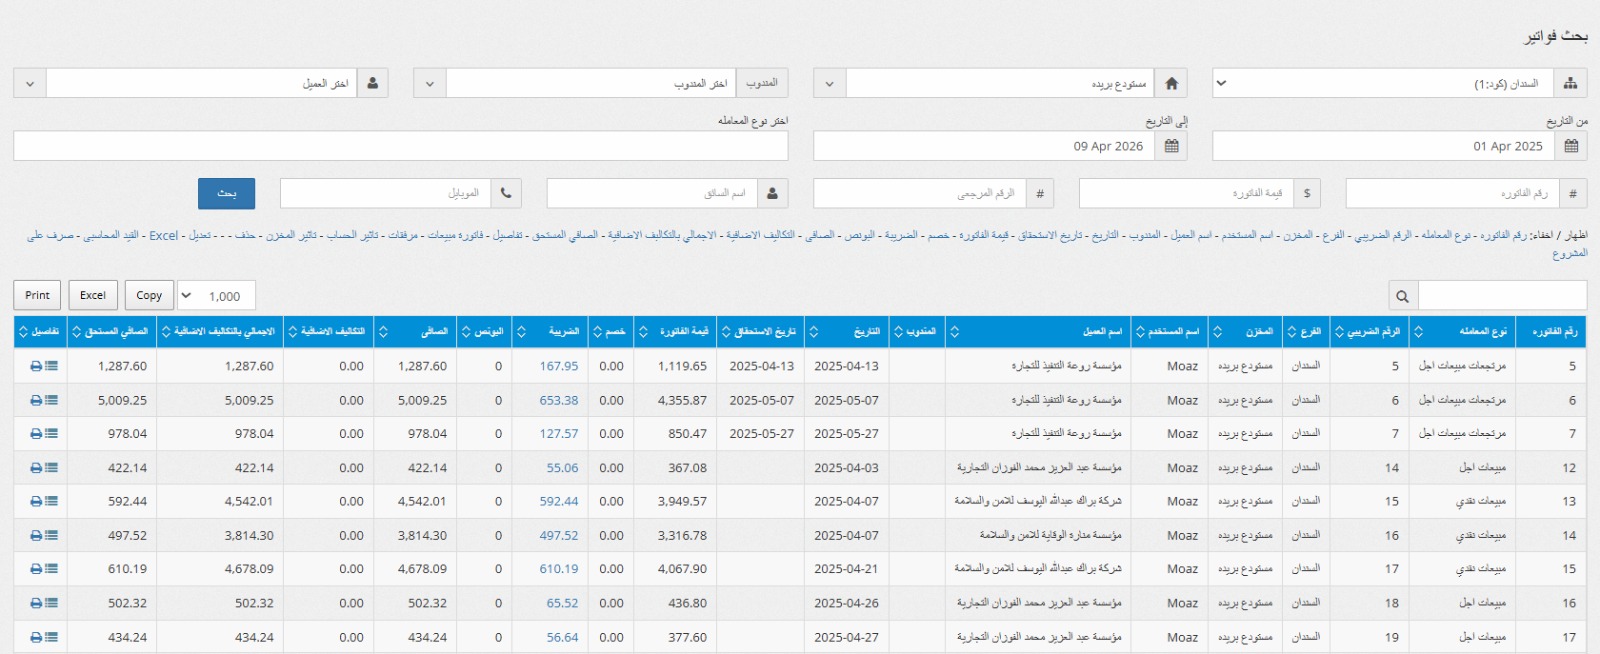Screen dimensions: 1600x654
Task: Click the قيمة الفاتوره input field
Action: tap(1187, 193)
